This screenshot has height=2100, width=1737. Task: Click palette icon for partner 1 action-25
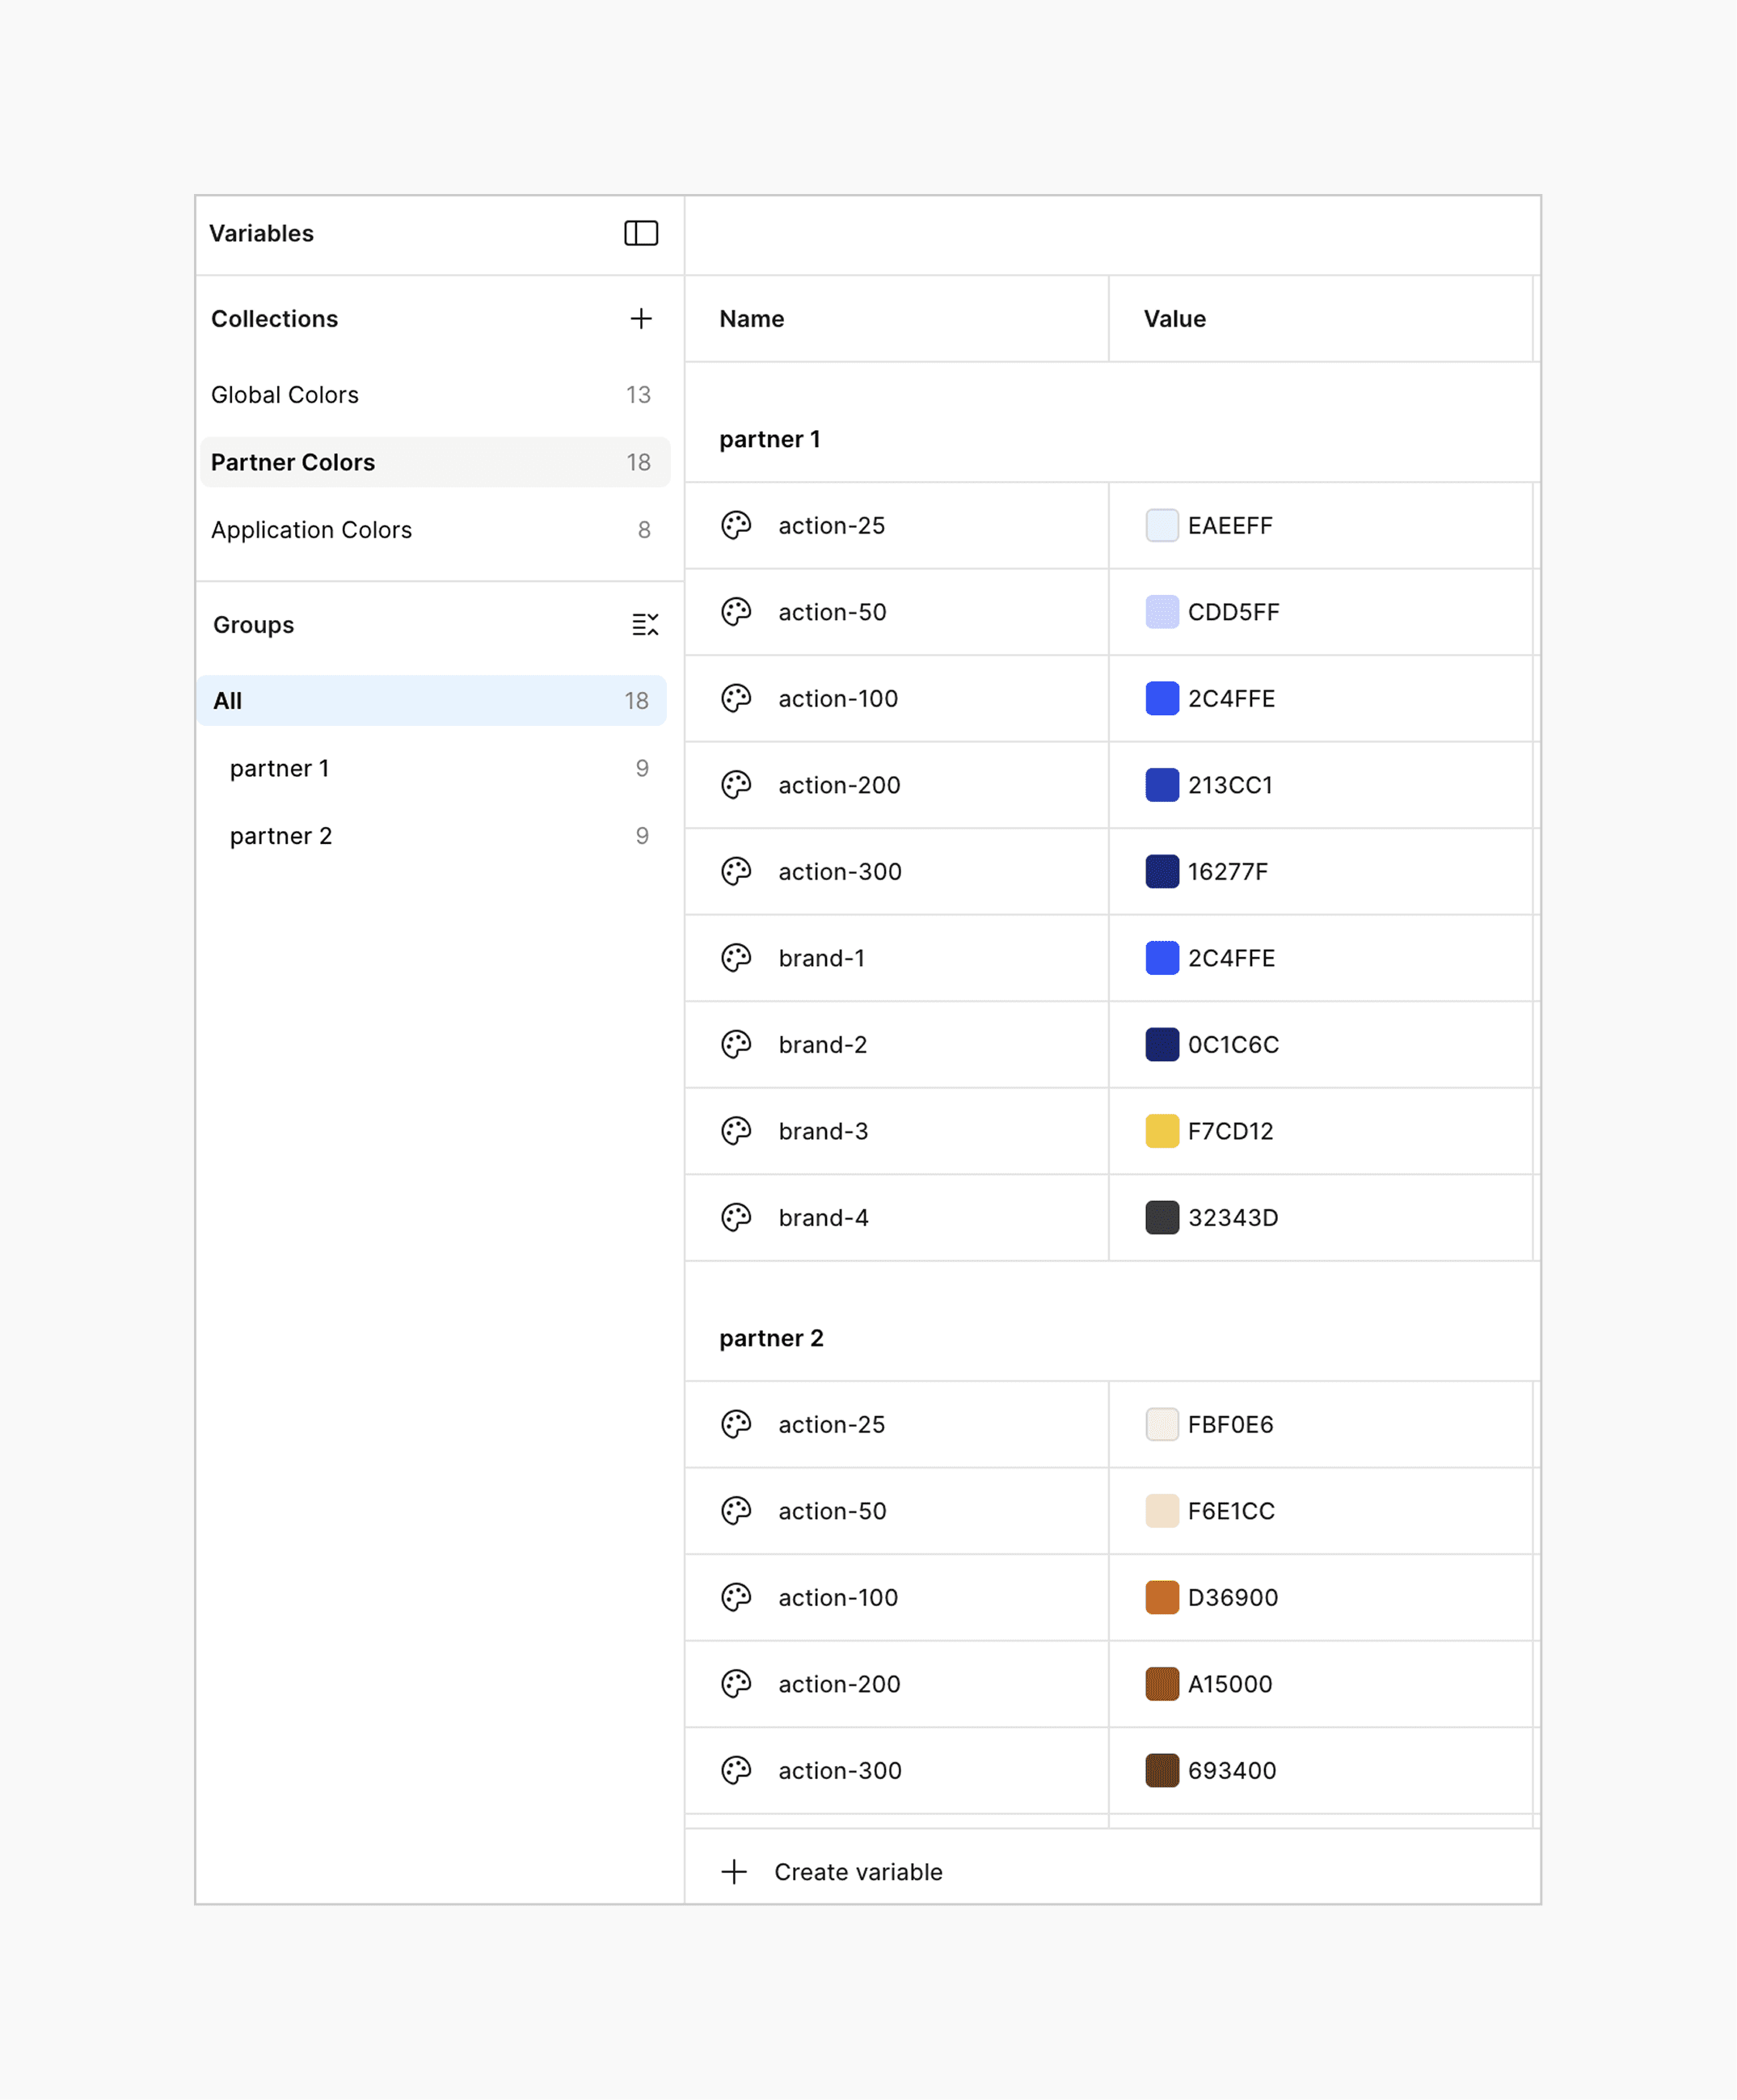[736, 525]
